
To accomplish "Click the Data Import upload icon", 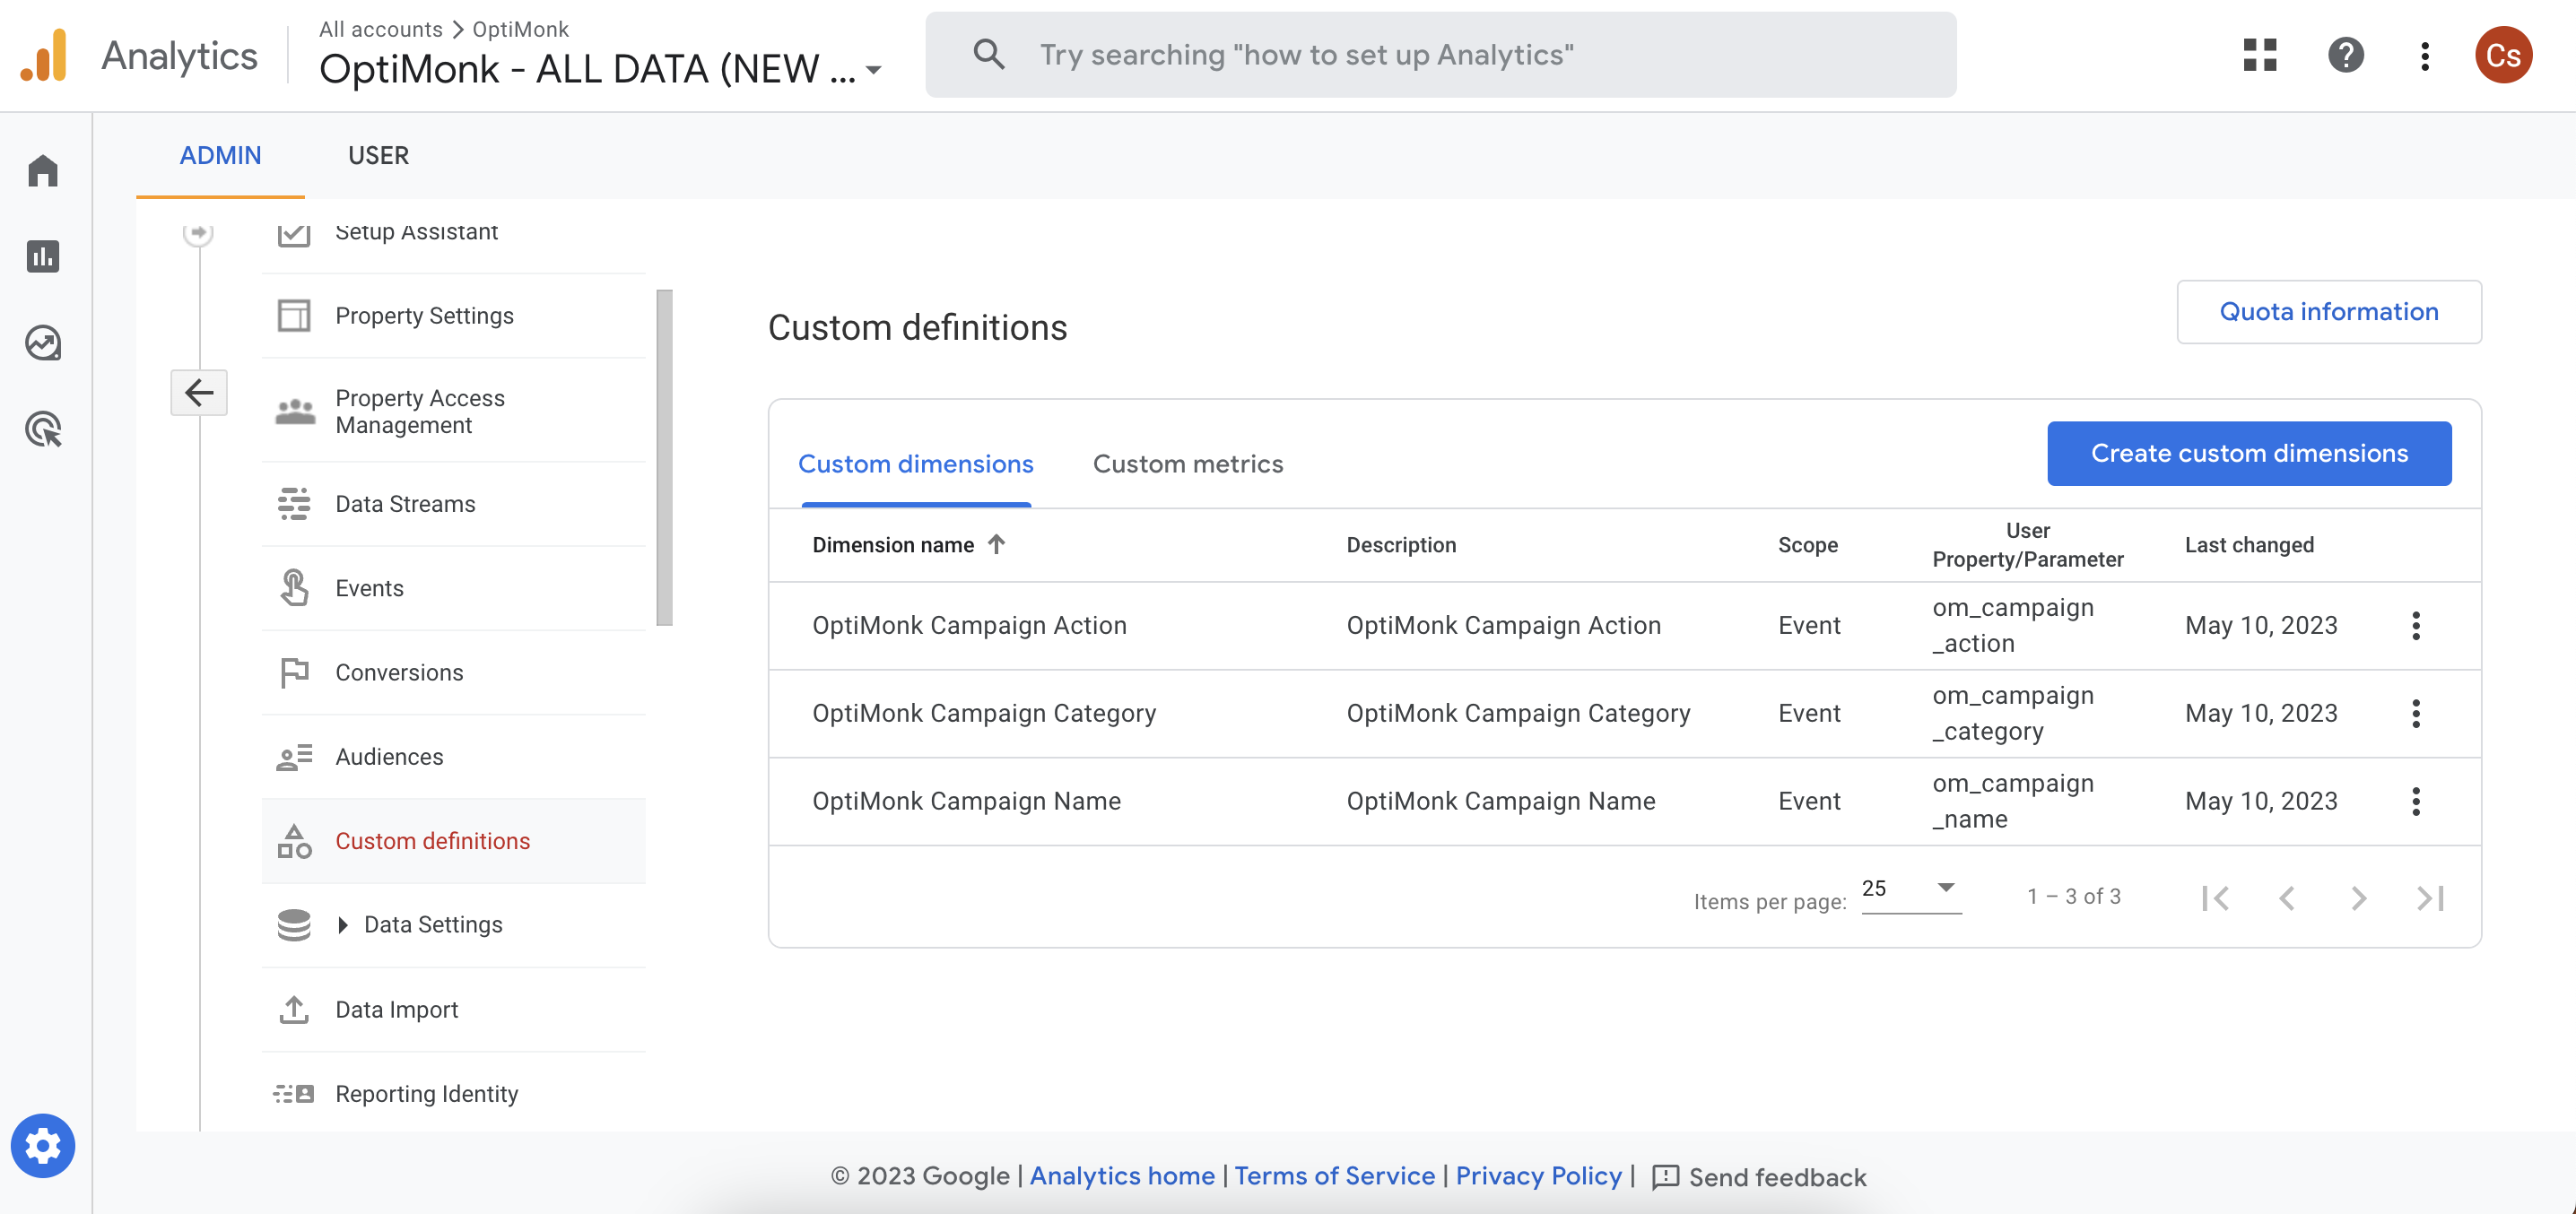I will click(294, 1010).
